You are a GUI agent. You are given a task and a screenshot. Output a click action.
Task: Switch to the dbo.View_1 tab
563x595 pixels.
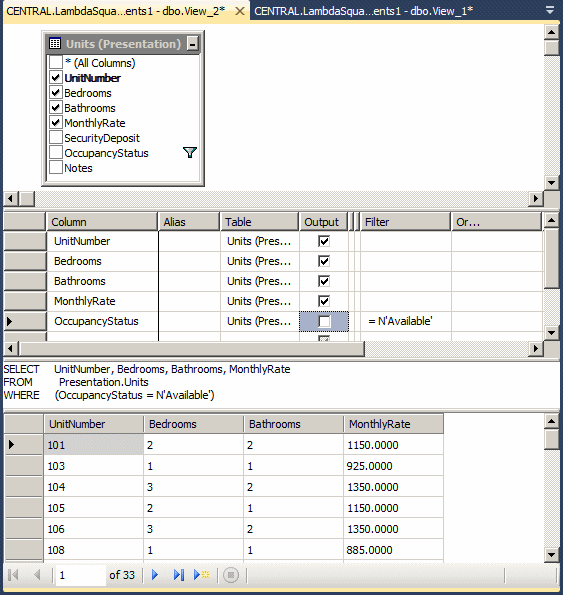tap(363, 11)
